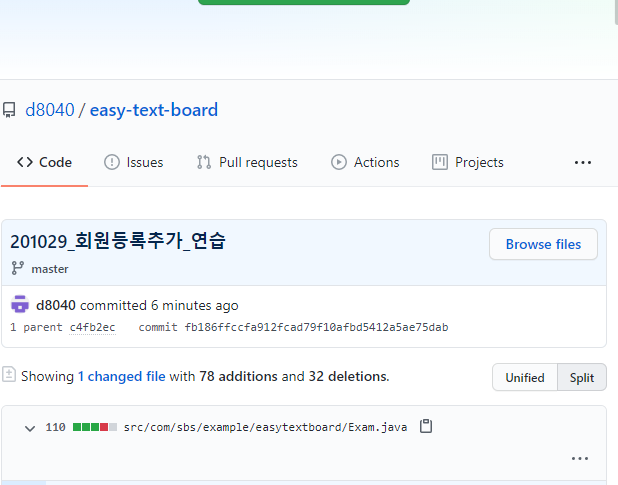Screen dimensions: 618x485
Task: Click the master branch name
Action: (50, 269)
